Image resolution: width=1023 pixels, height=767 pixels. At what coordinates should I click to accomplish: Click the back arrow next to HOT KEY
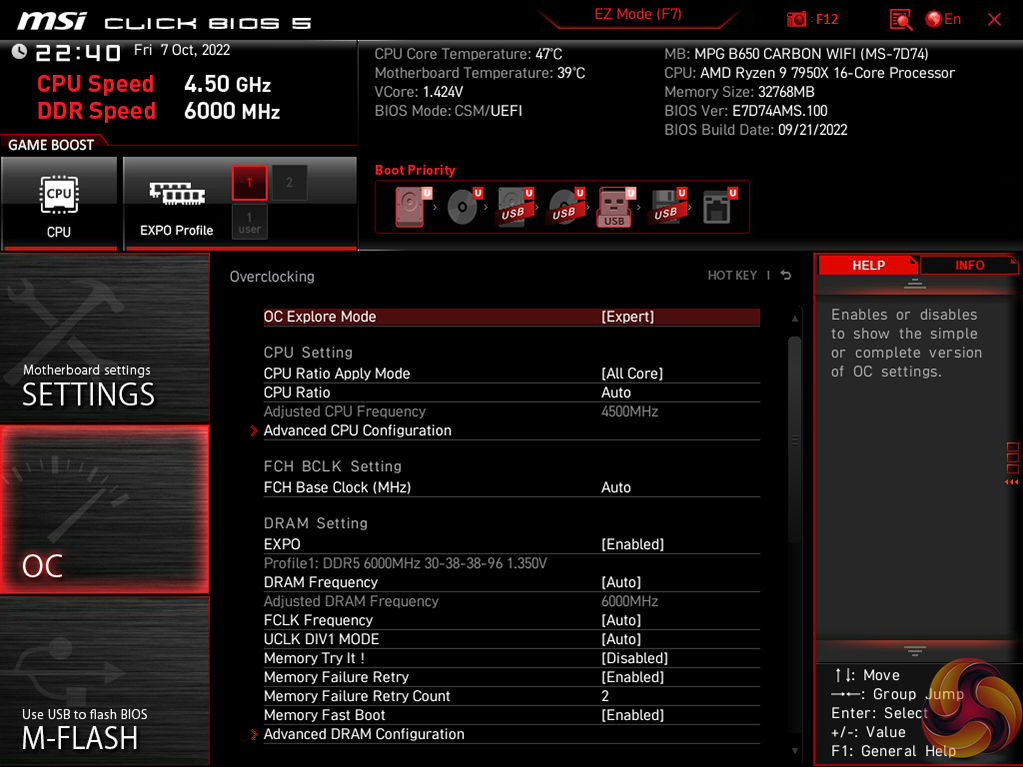pos(786,276)
